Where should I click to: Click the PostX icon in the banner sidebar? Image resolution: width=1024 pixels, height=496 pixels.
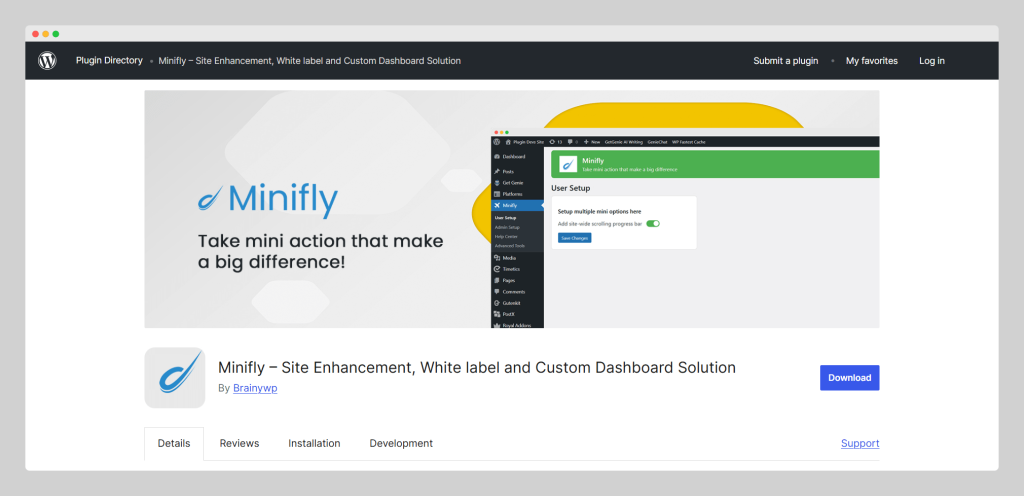click(497, 314)
